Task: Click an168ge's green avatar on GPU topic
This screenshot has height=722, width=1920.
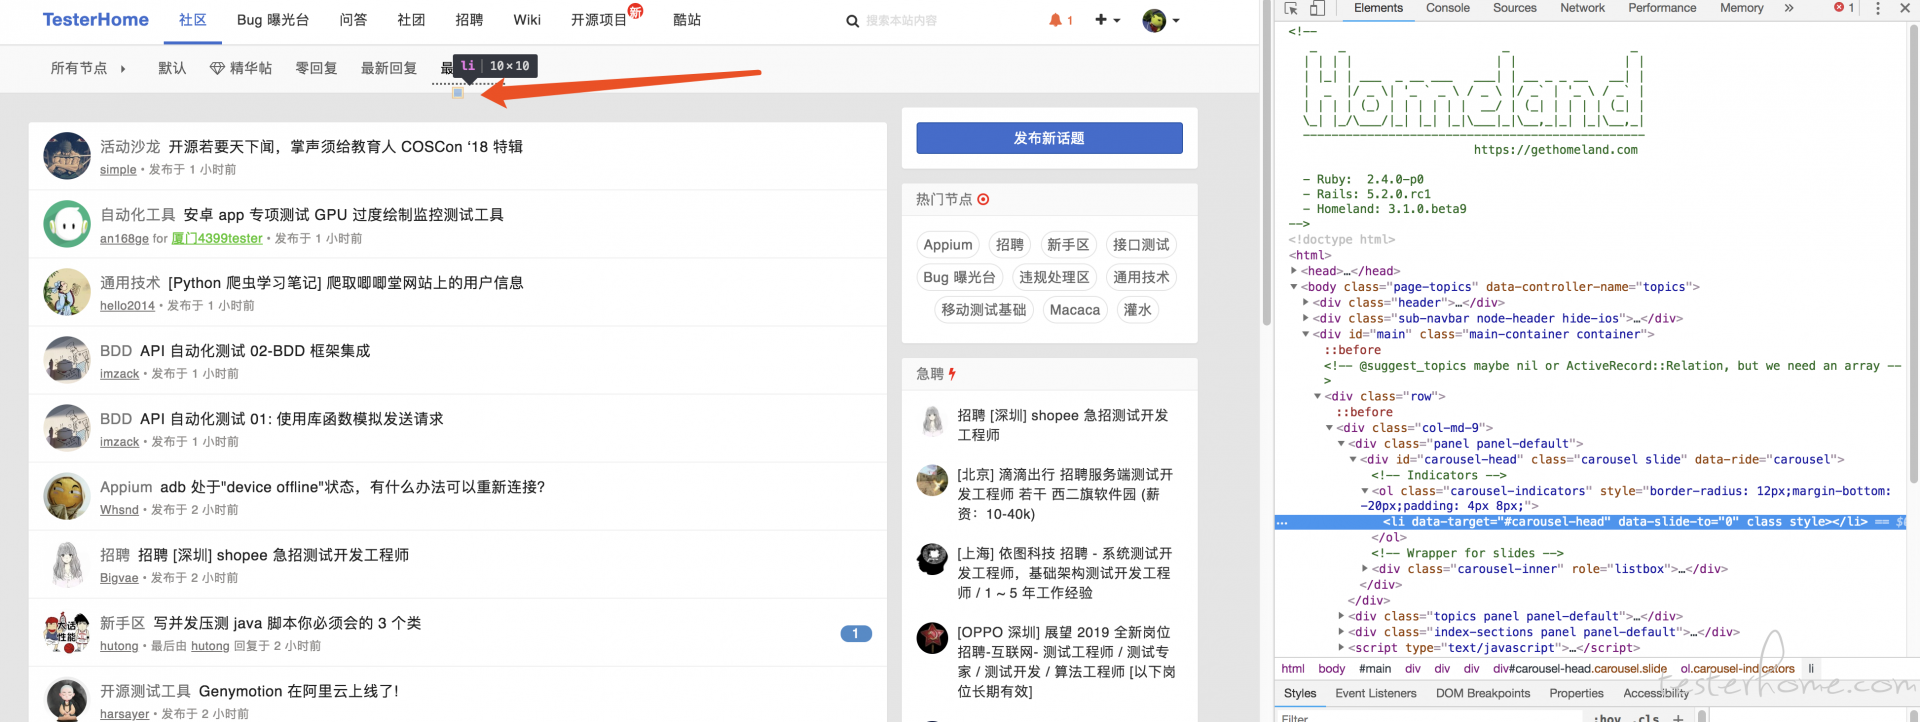Action: (x=67, y=224)
